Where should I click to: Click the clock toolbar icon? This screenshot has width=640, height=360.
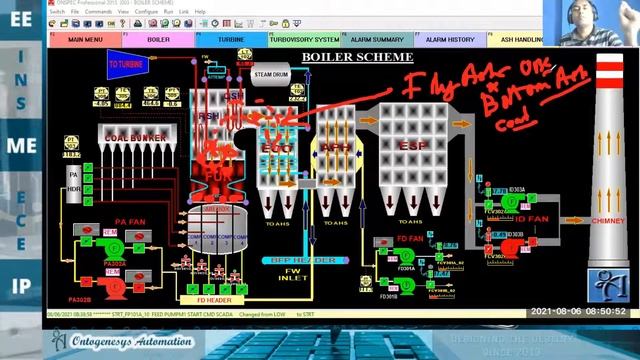(x=215, y=24)
